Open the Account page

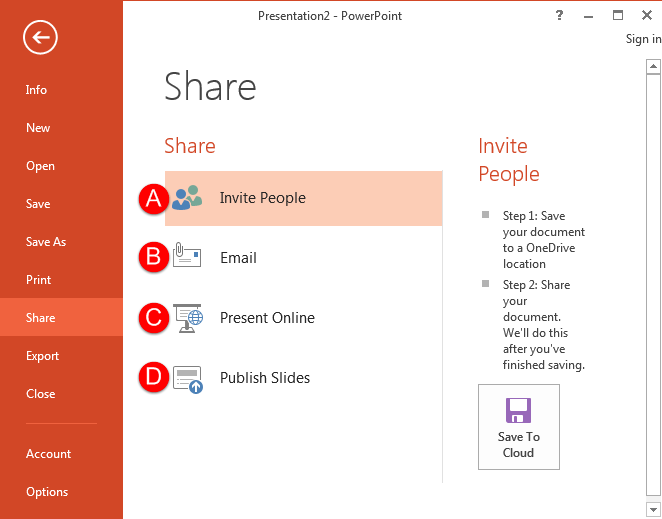pyautogui.click(x=61, y=454)
